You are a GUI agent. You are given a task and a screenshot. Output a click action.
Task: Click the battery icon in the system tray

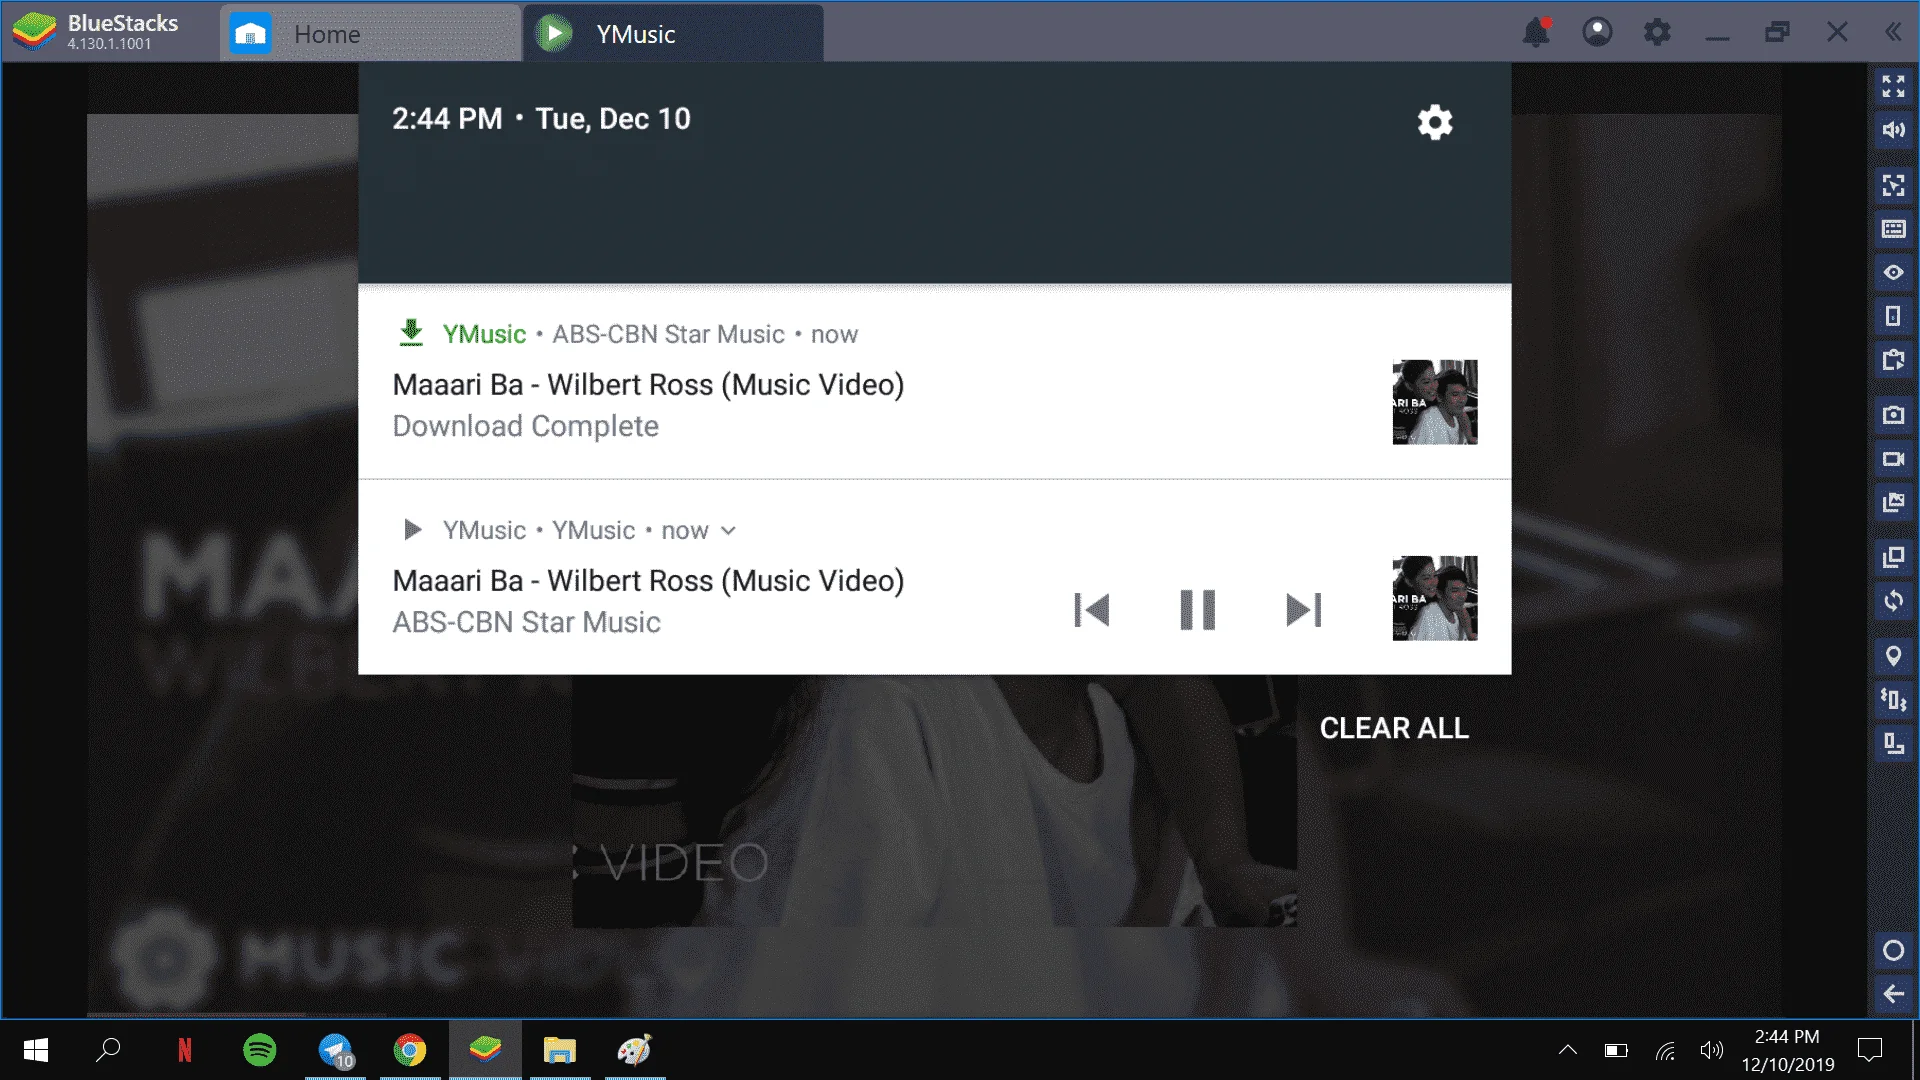coord(1616,1050)
